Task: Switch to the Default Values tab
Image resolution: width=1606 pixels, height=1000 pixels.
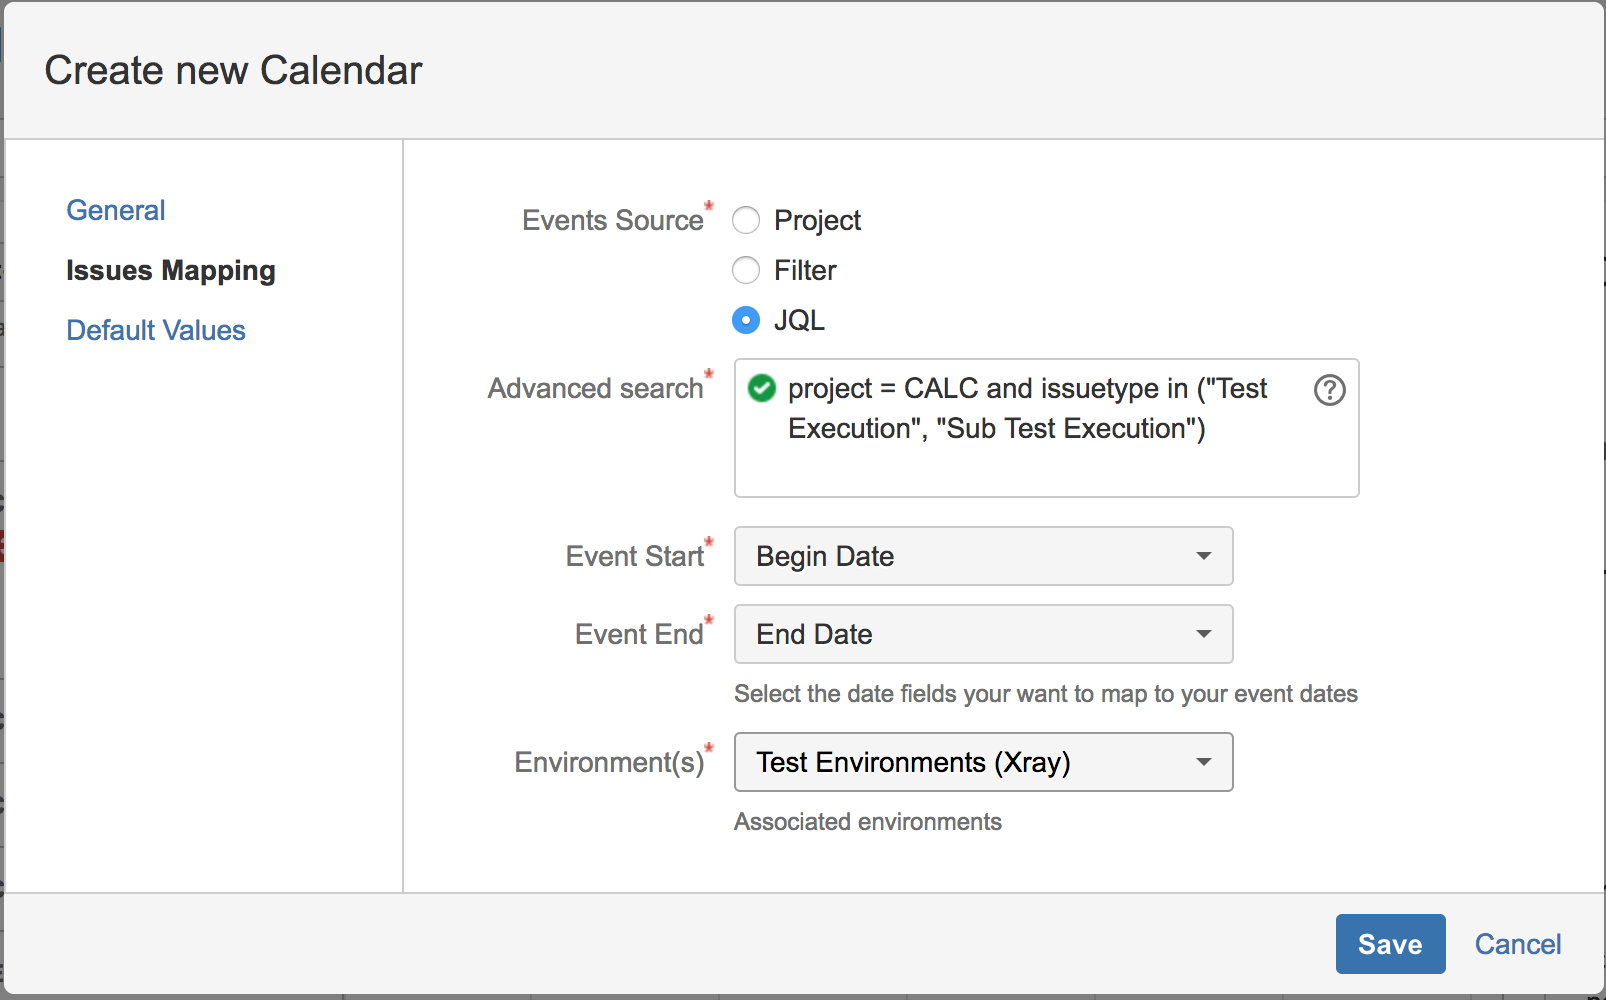Action: point(156,330)
